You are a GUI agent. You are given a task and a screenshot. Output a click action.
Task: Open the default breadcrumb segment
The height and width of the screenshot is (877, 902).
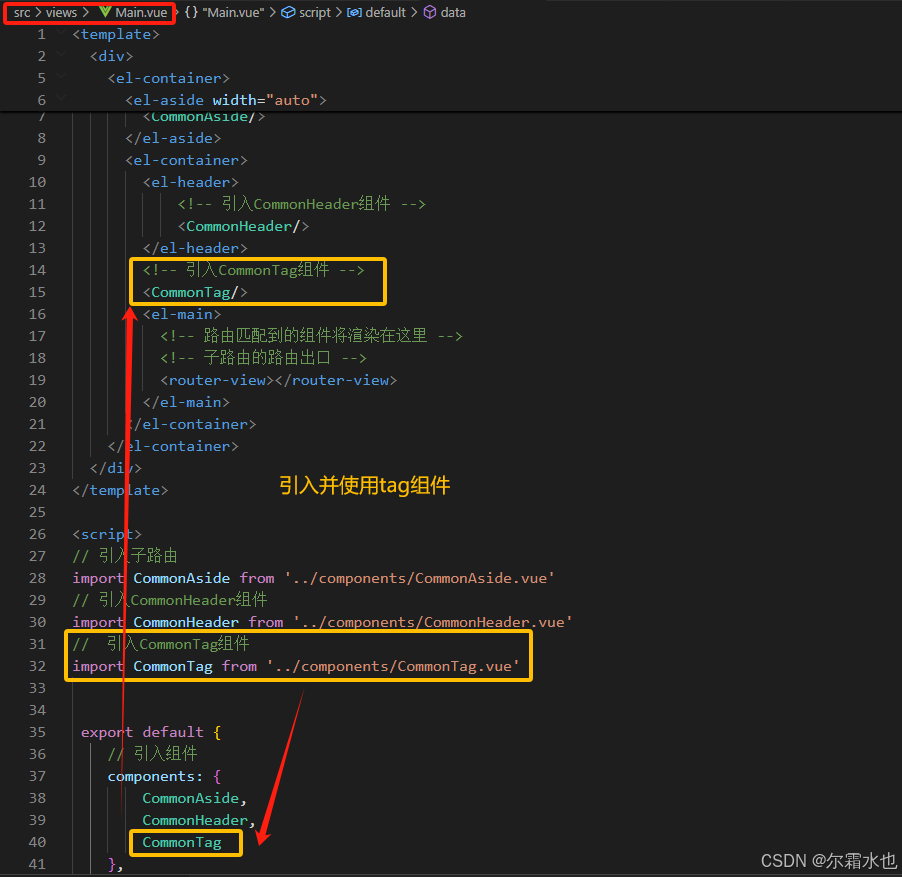pyautogui.click(x=385, y=13)
